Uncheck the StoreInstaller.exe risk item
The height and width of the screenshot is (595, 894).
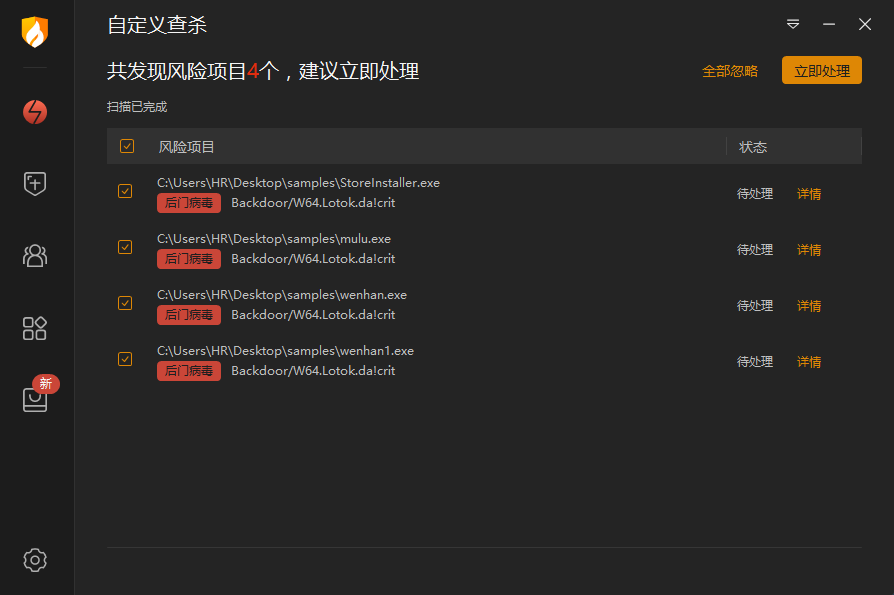125,191
